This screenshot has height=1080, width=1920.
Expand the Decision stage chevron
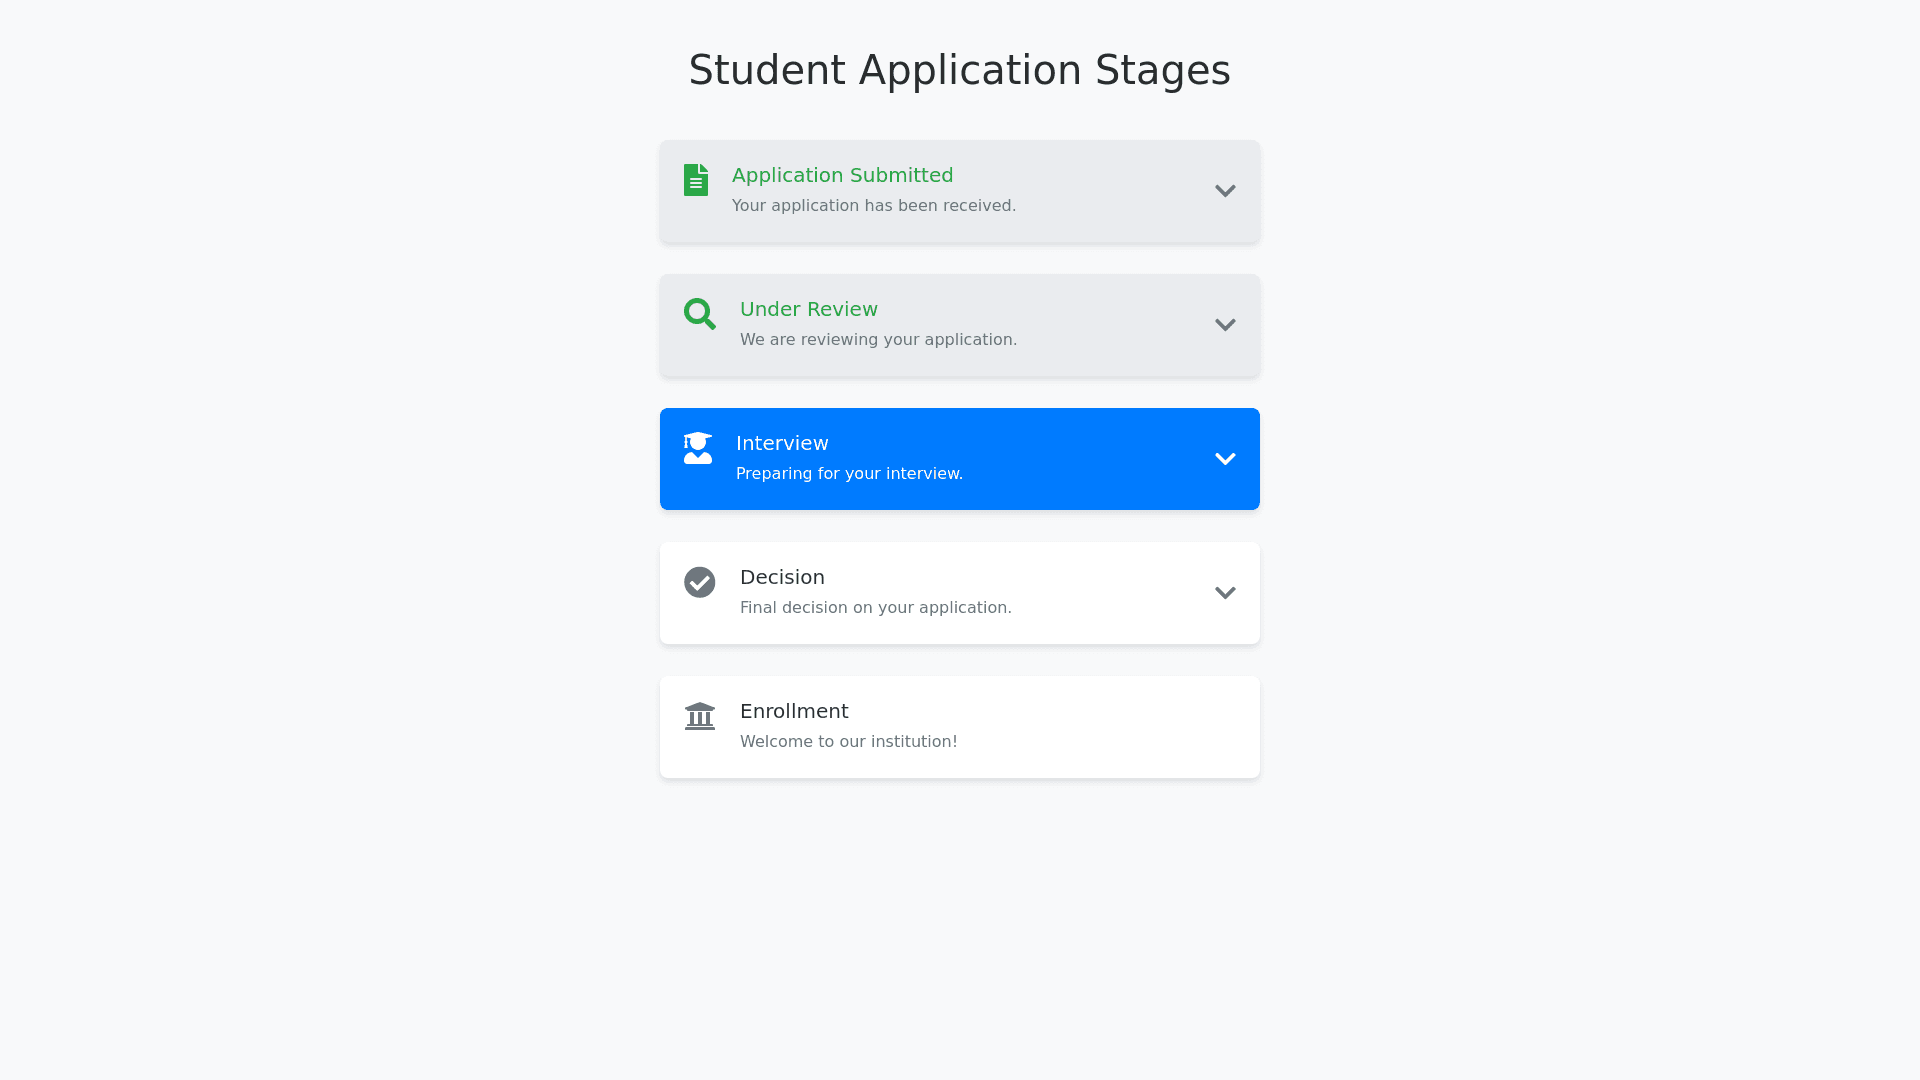coord(1225,593)
